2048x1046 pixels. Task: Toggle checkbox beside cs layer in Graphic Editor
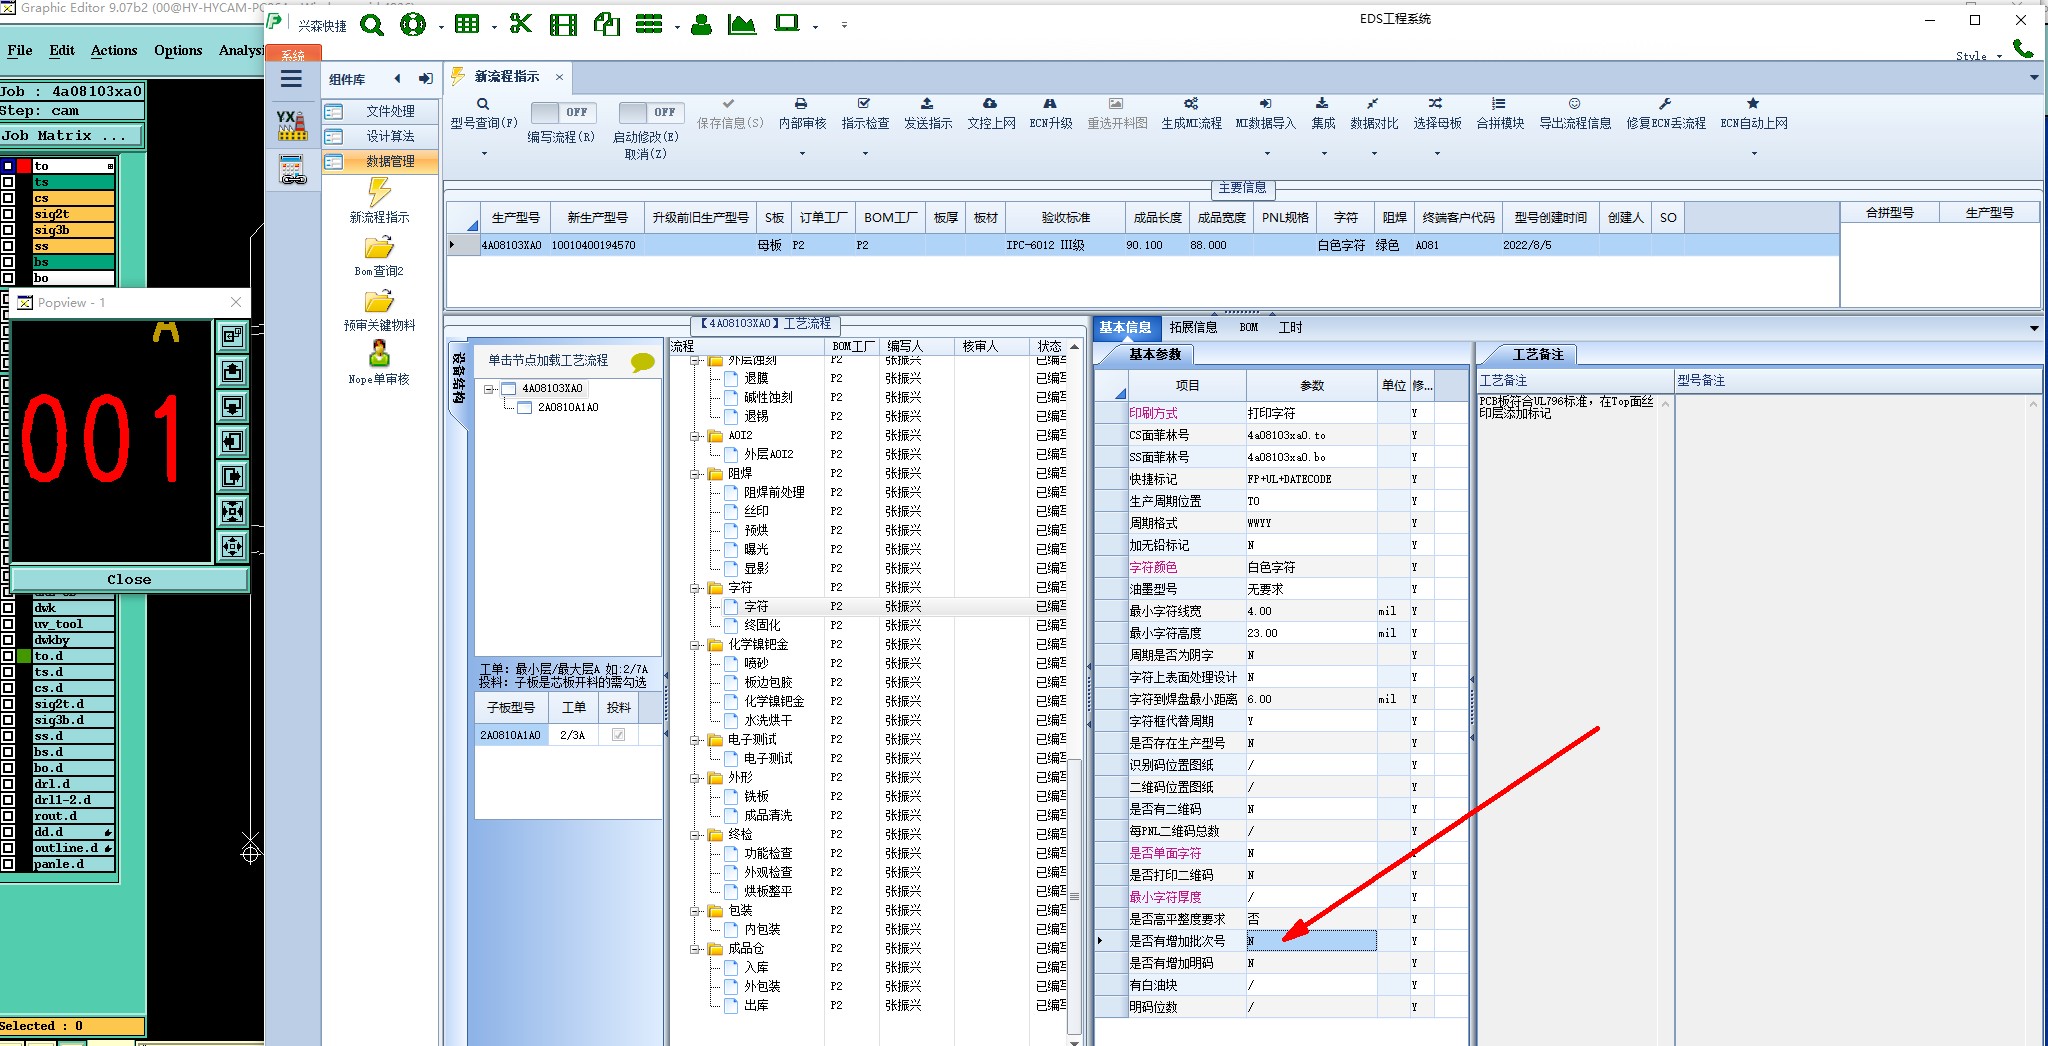coord(8,198)
